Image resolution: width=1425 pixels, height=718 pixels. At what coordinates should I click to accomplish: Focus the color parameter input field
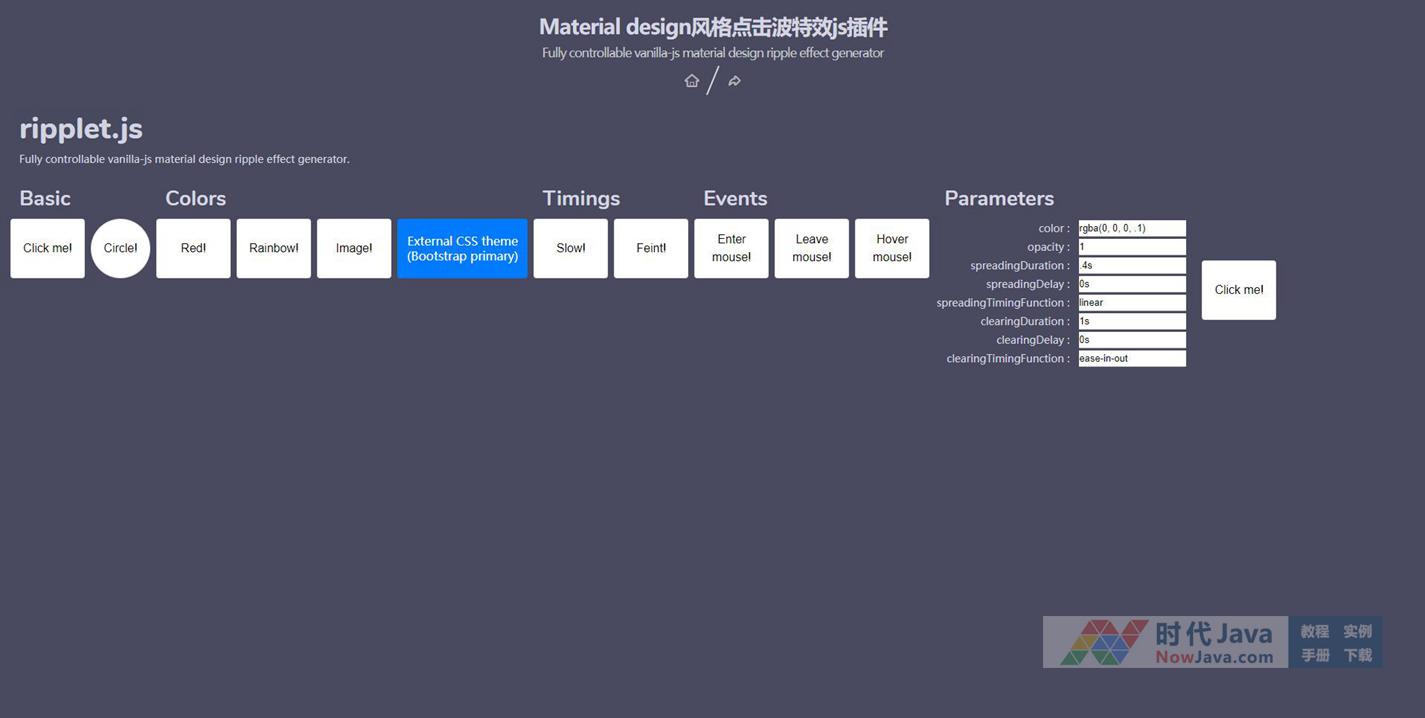click(1131, 228)
